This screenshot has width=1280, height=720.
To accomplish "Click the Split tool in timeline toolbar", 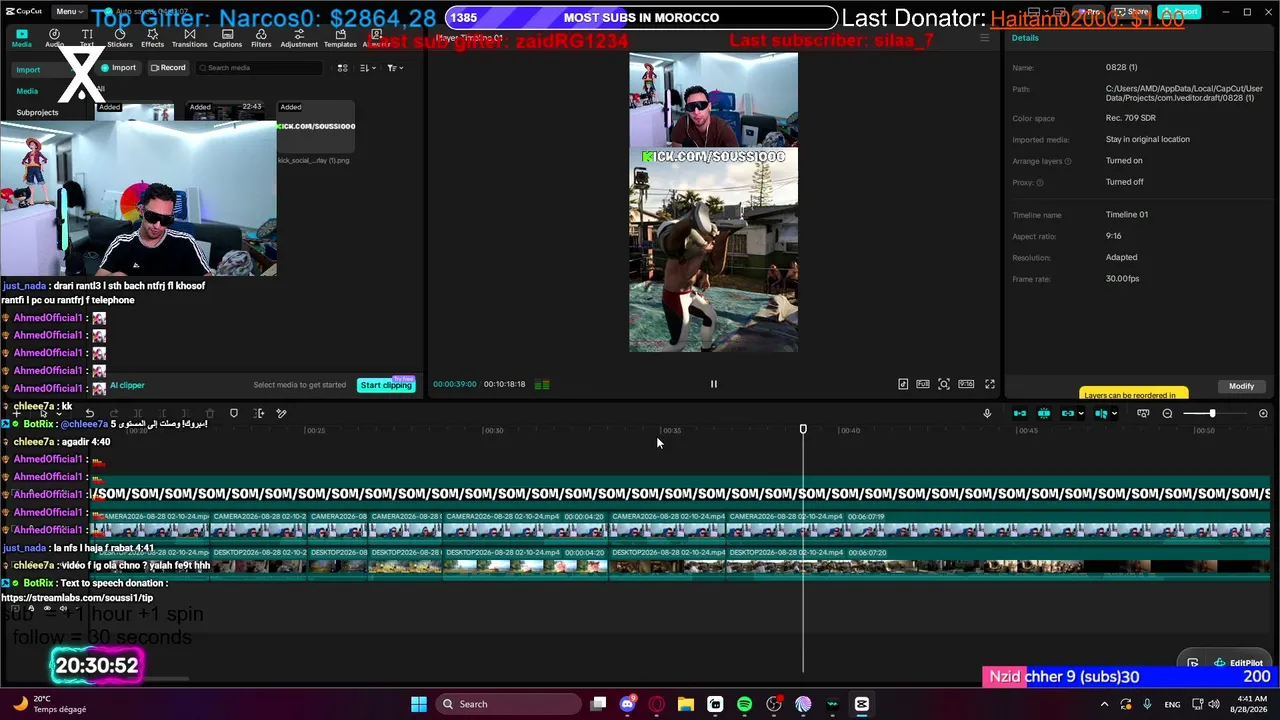I will (138, 413).
